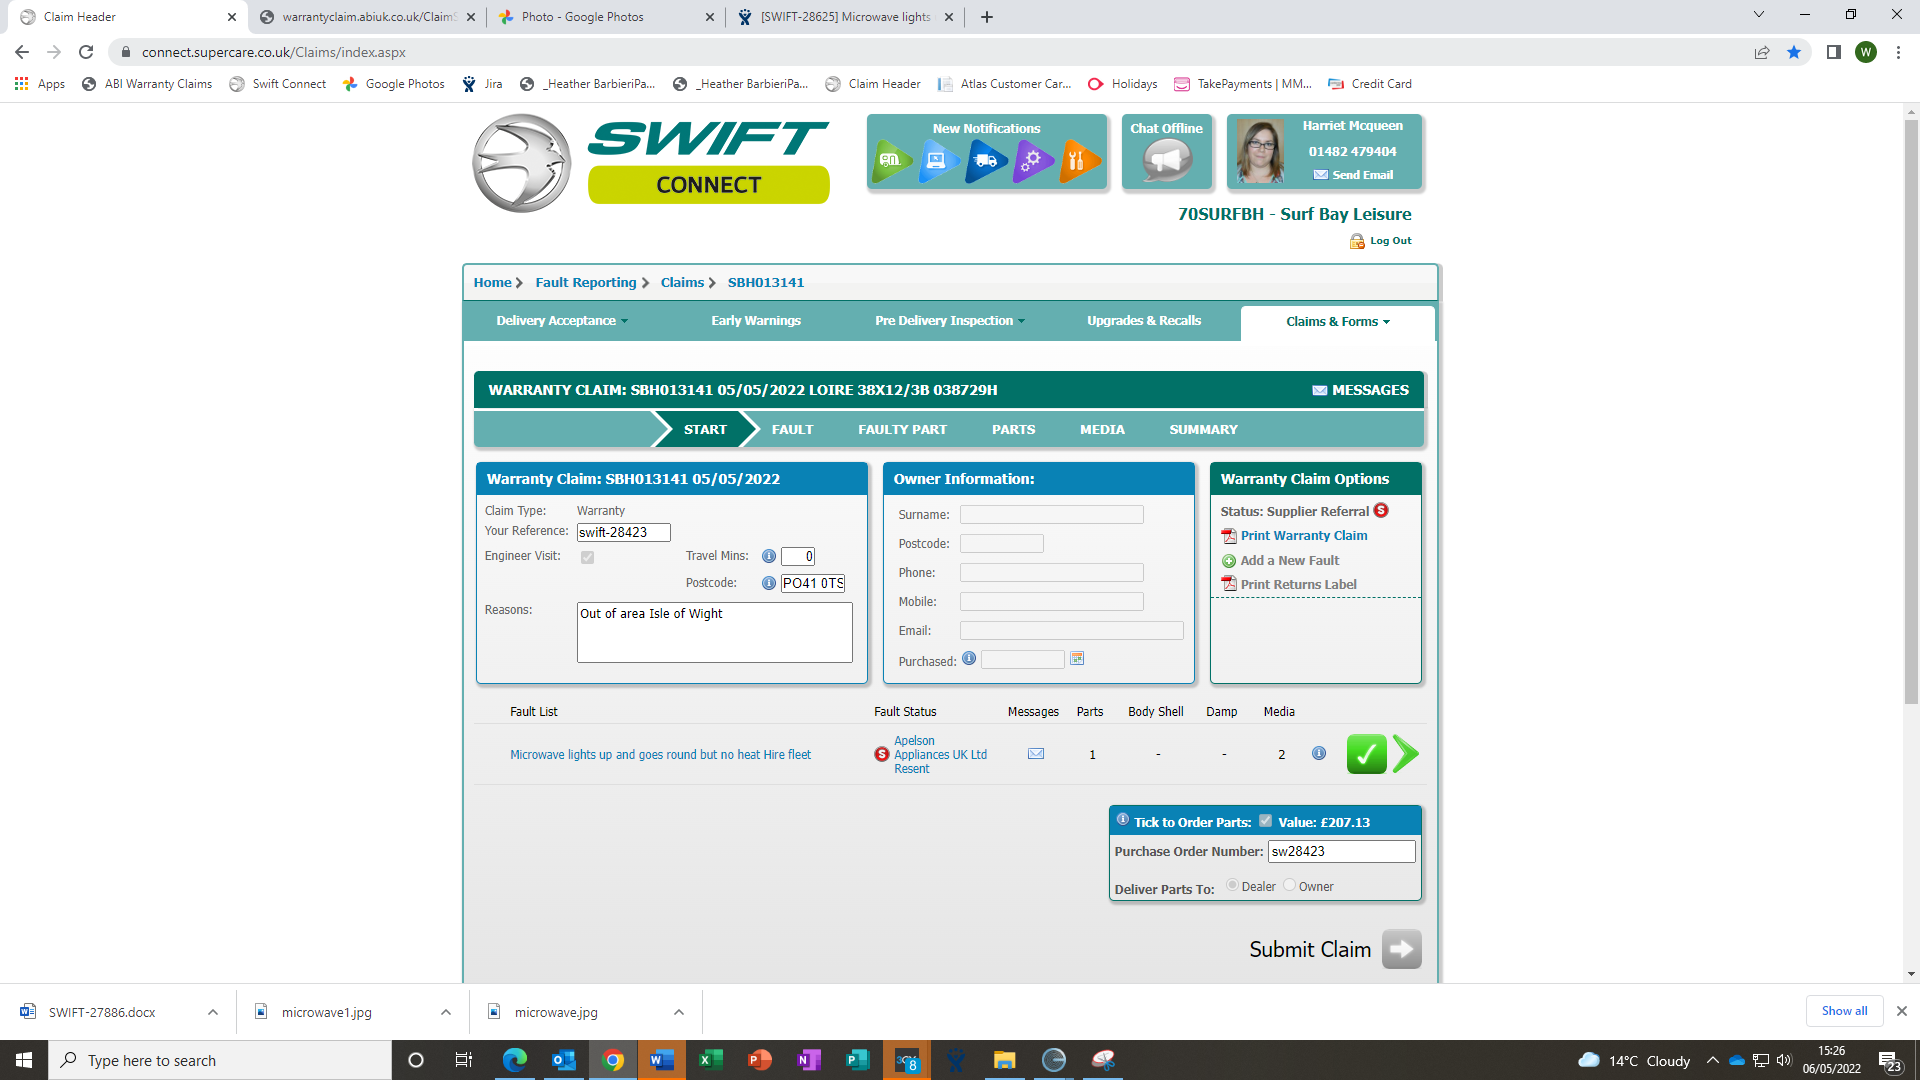Image resolution: width=1920 pixels, height=1080 pixels.
Task: Click the purple gears notification icon
Action: [x=1032, y=160]
